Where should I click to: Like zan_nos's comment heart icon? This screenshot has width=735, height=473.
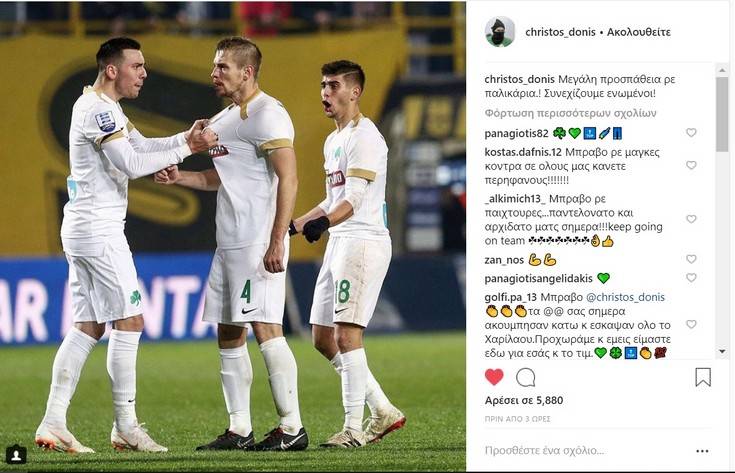tap(691, 259)
